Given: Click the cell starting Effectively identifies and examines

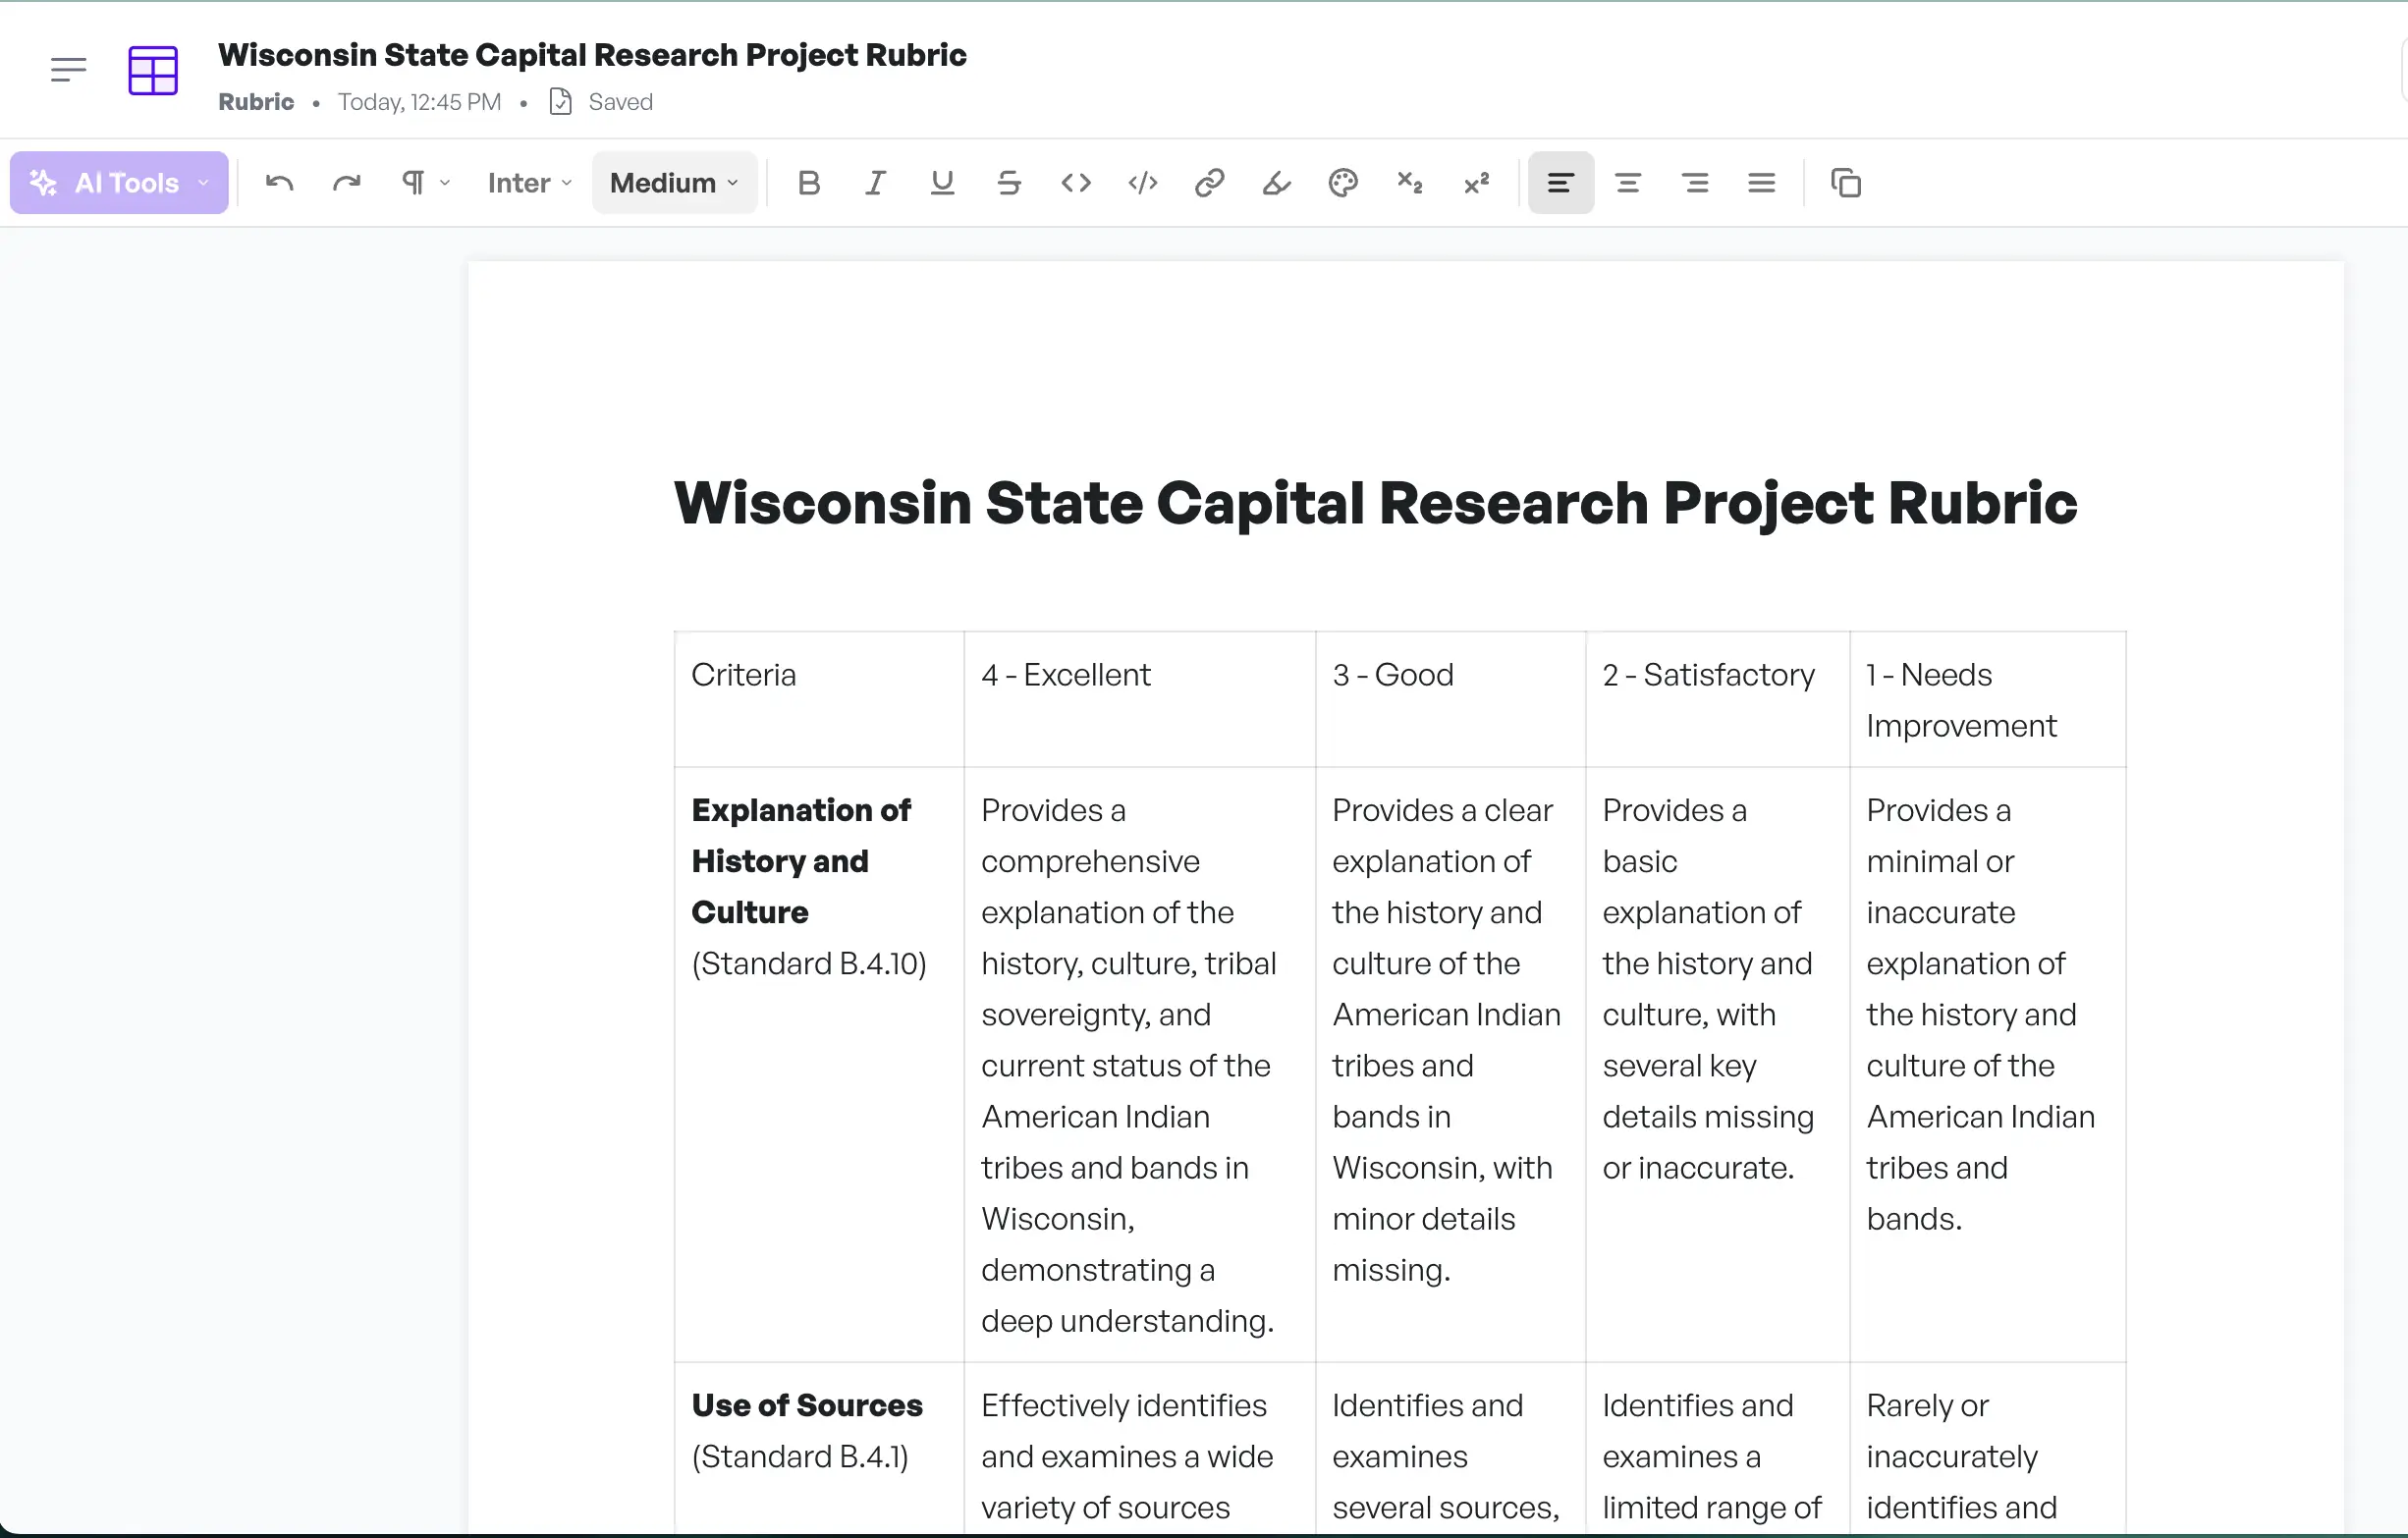Looking at the screenshot, I should click(1140, 1449).
